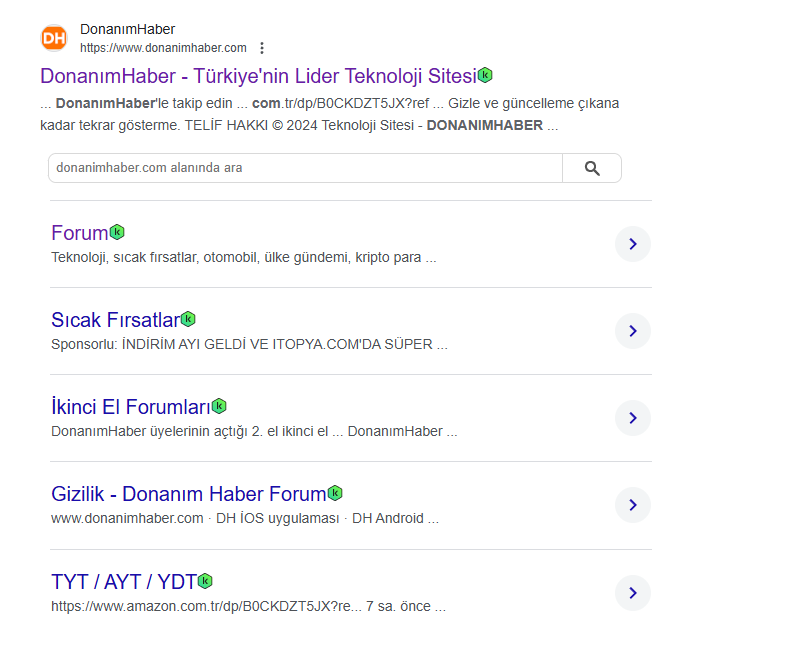Open Gizilik - Donanım Haber Forum link
The image size is (803, 645).
pos(188,494)
